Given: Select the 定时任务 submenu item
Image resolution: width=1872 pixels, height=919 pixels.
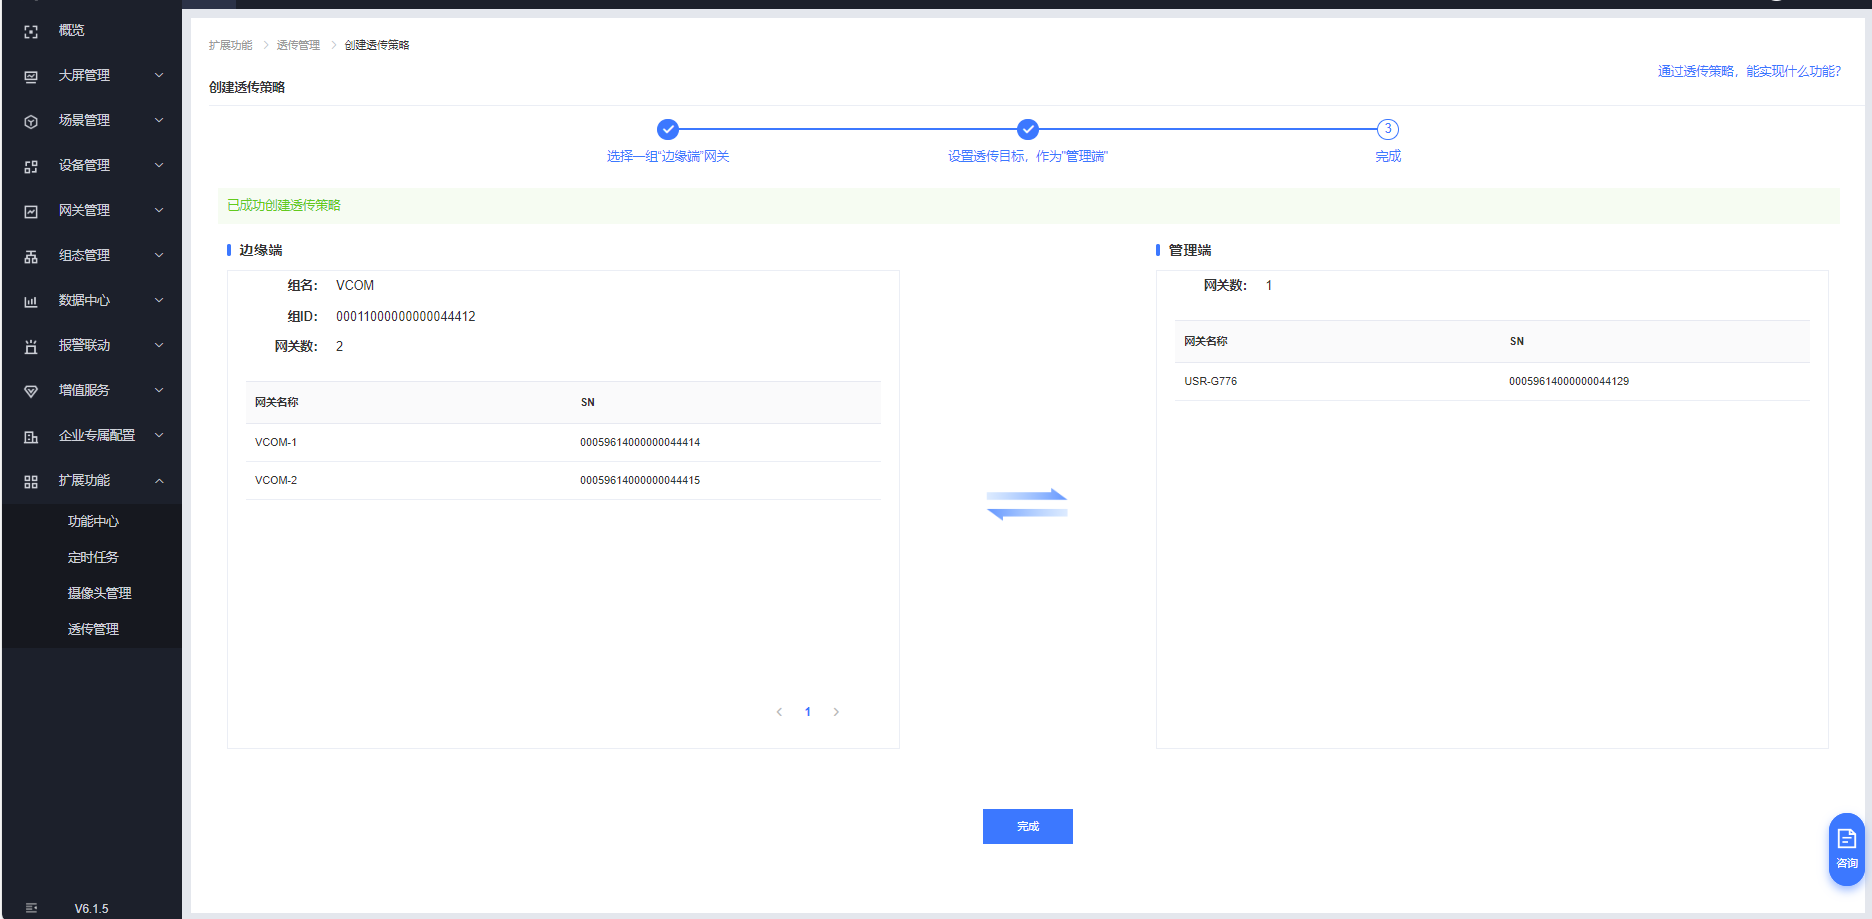Looking at the screenshot, I should coord(93,557).
